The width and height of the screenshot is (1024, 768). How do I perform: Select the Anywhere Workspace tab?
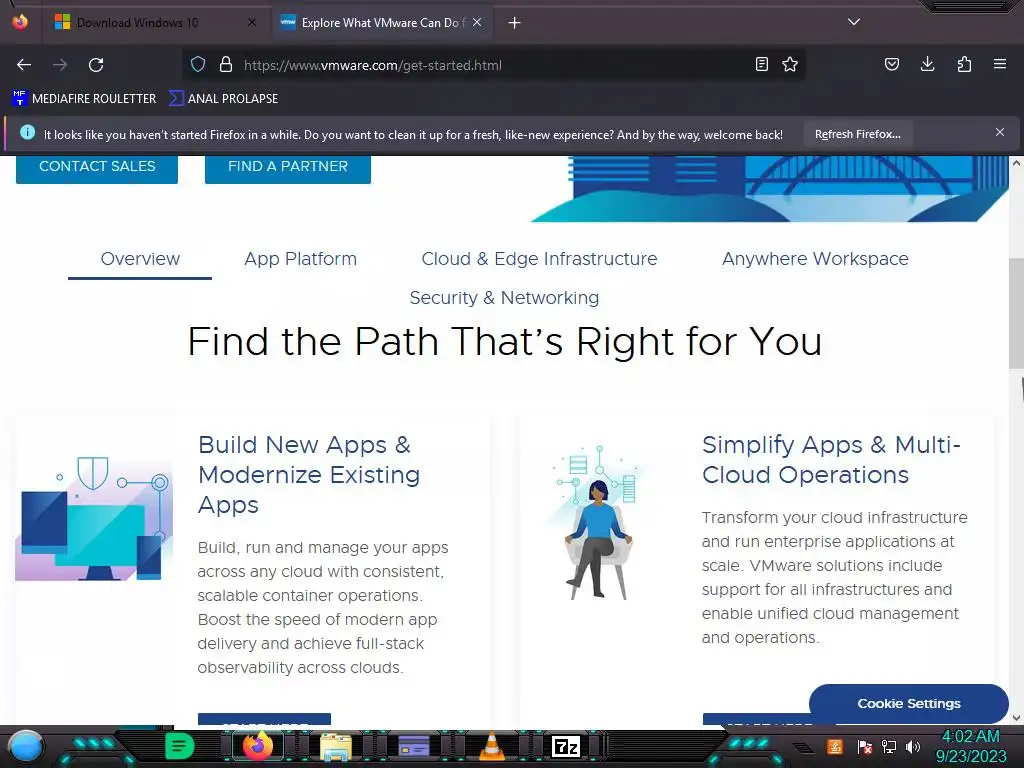click(x=815, y=259)
